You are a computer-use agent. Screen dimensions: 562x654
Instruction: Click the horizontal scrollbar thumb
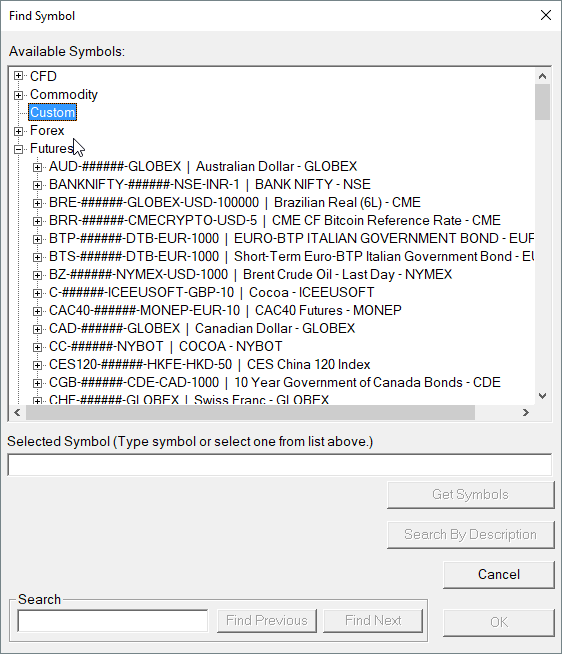point(250,413)
